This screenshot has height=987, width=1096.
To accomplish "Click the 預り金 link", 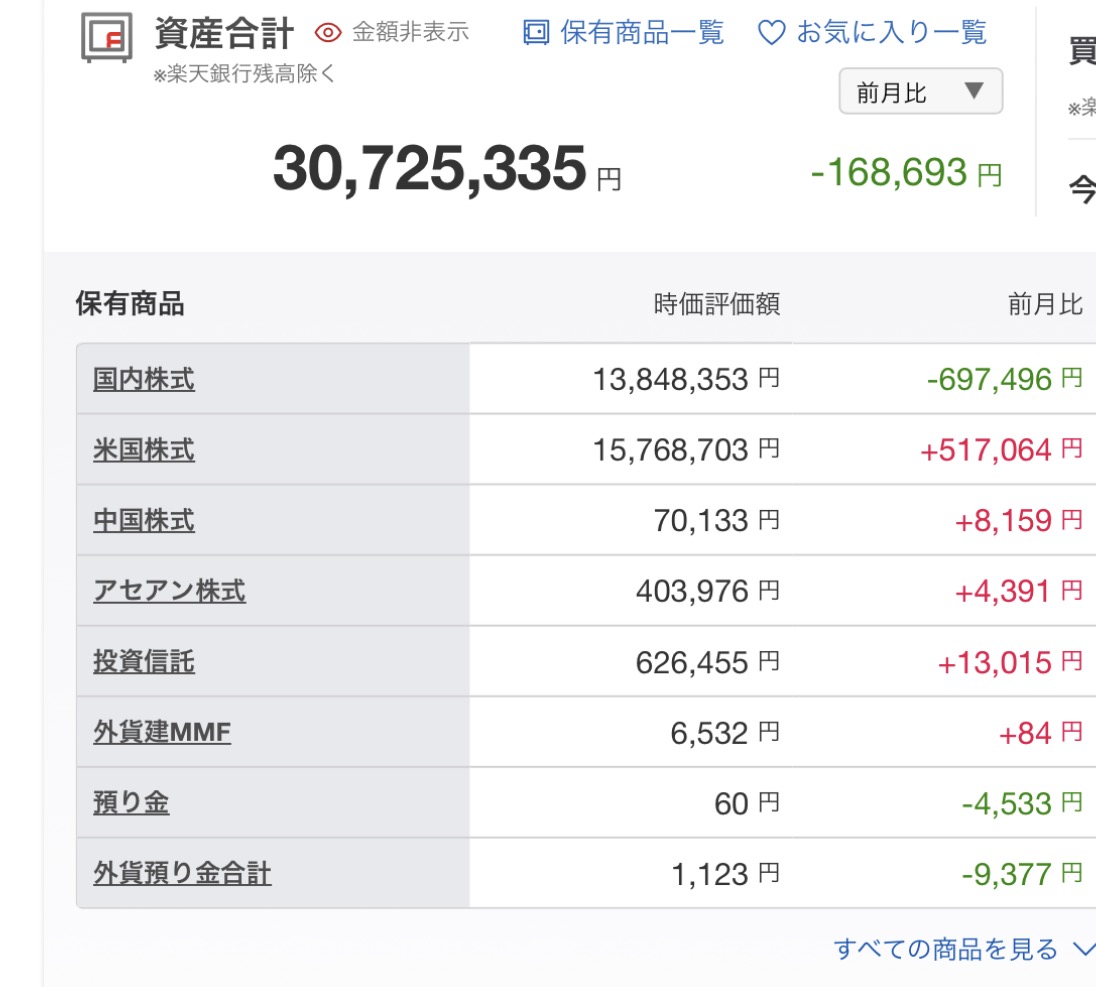I will click(x=131, y=803).
